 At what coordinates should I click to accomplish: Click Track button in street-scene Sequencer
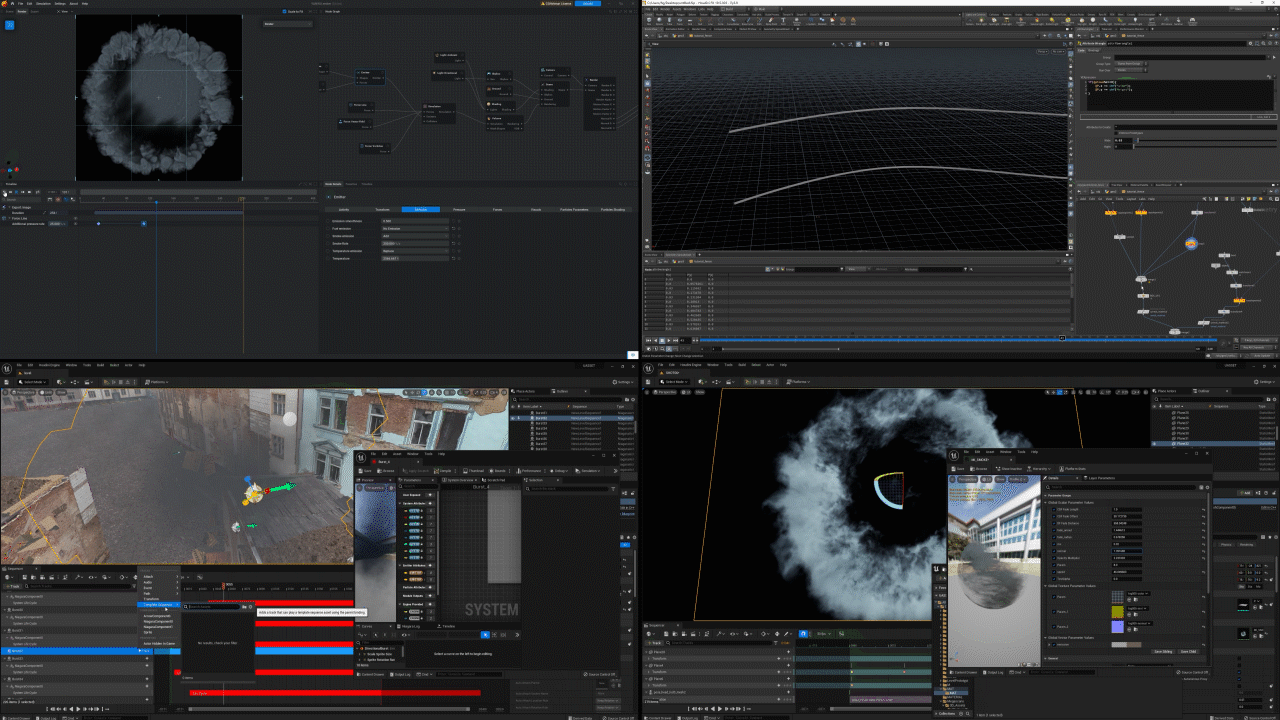pos(15,587)
